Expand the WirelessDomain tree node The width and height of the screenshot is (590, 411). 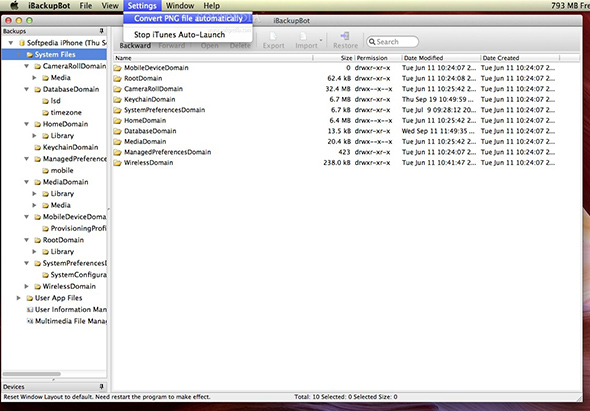pyautogui.click(x=27, y=286)
